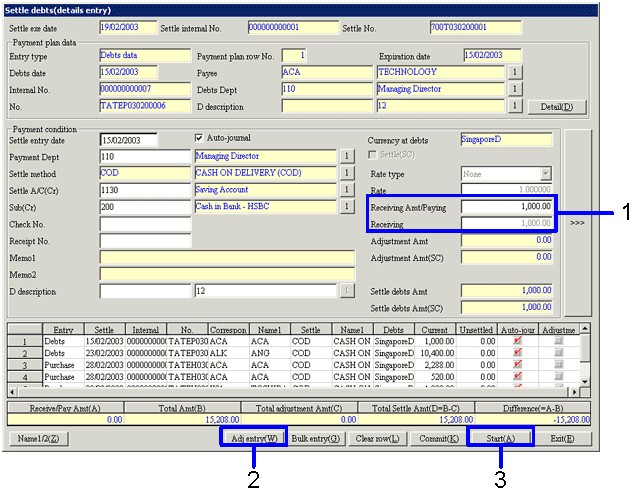
Task: Click the Clear row(L) button
Action: click(x=377, y=438)
